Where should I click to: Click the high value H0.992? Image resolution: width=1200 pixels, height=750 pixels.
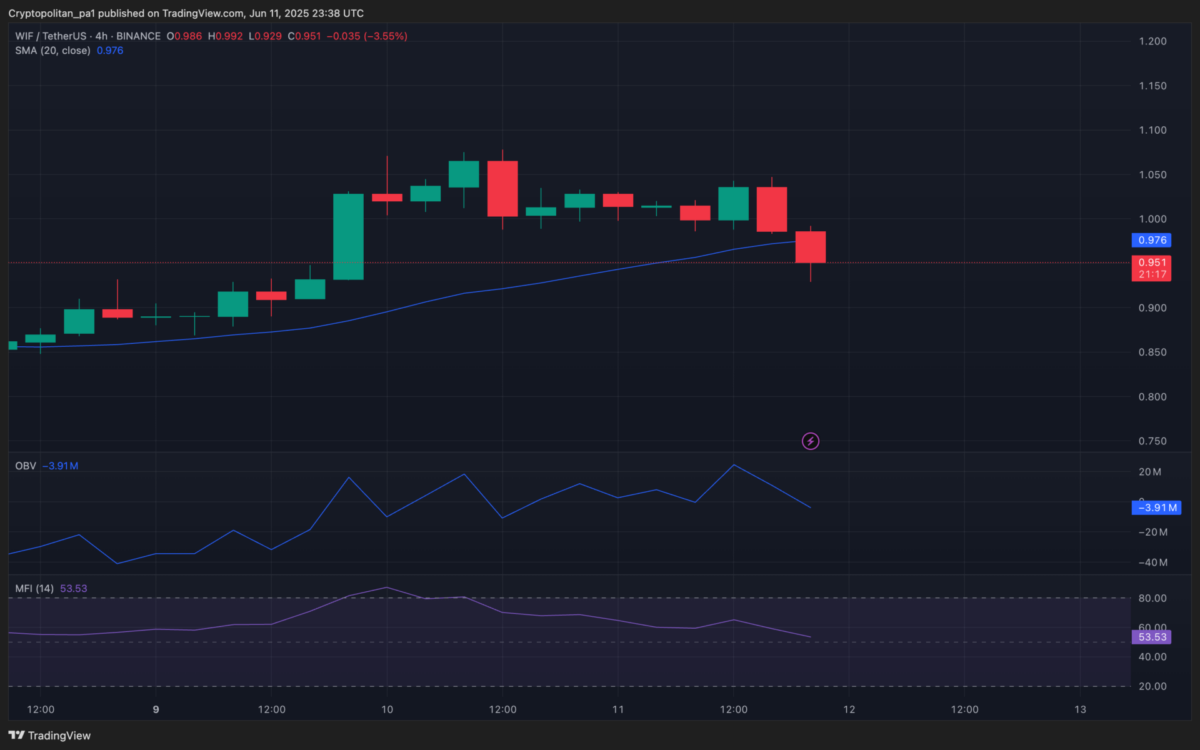225,36
